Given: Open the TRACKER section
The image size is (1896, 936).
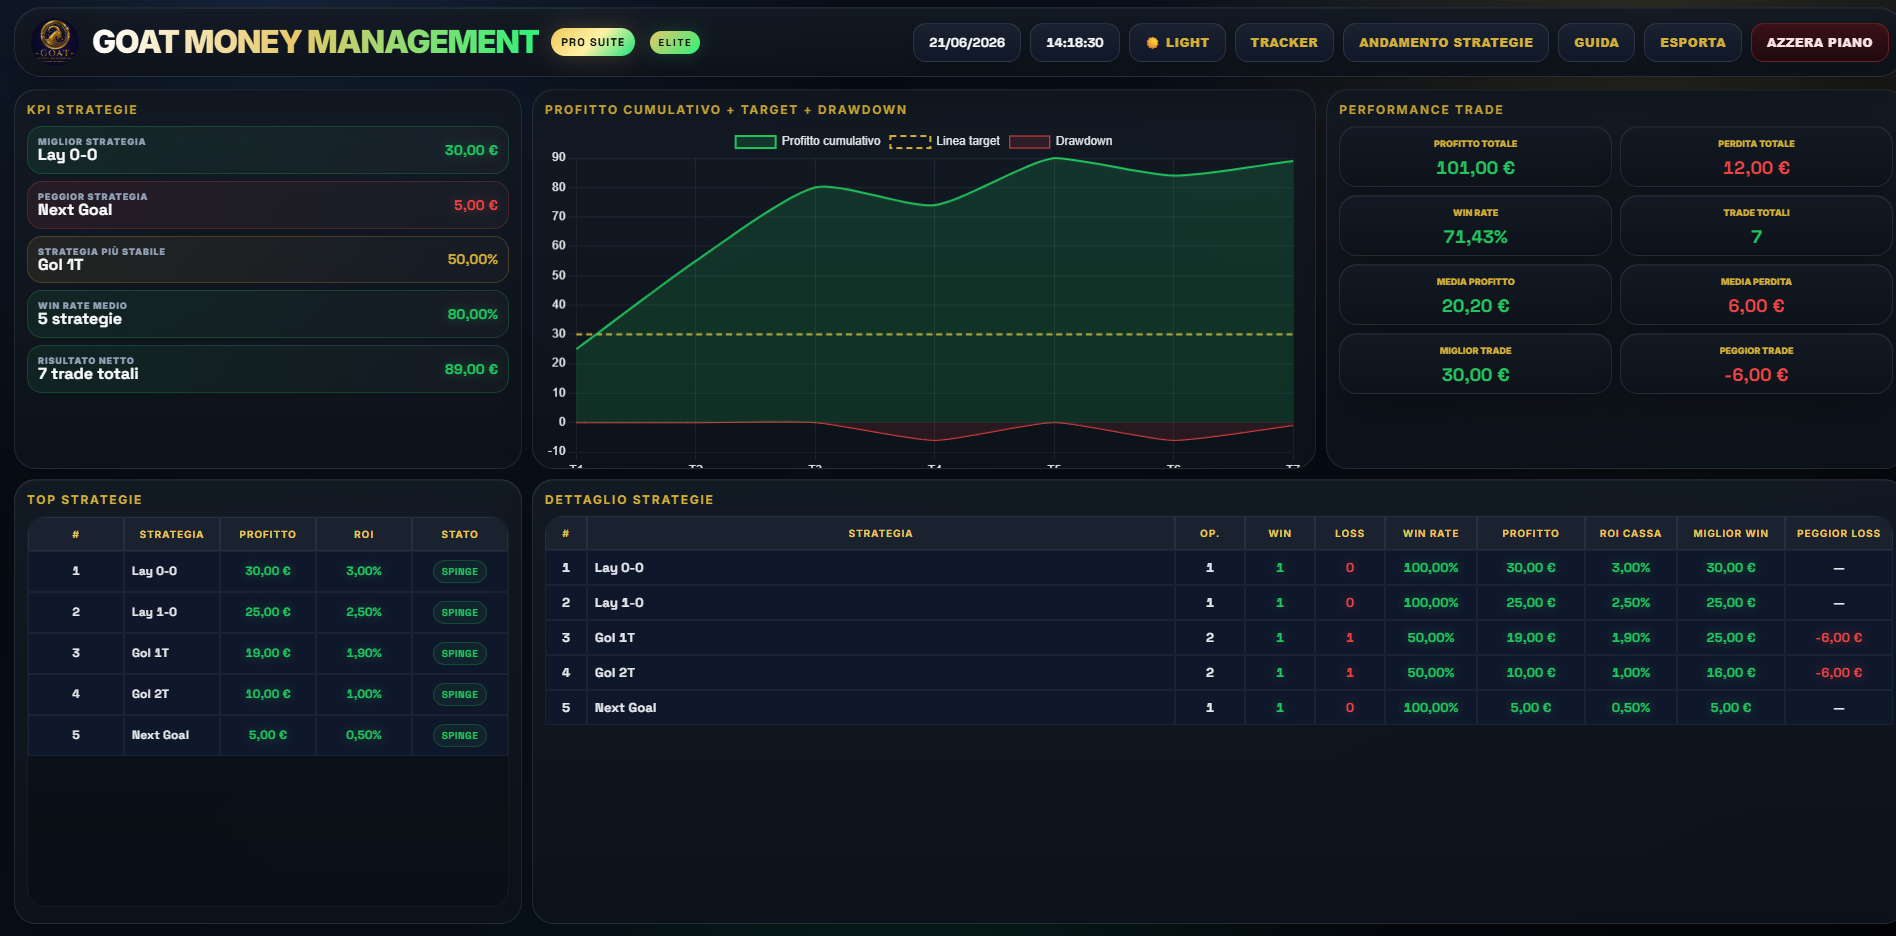Looking at the screenshot, I should [x=1284, y=43].
